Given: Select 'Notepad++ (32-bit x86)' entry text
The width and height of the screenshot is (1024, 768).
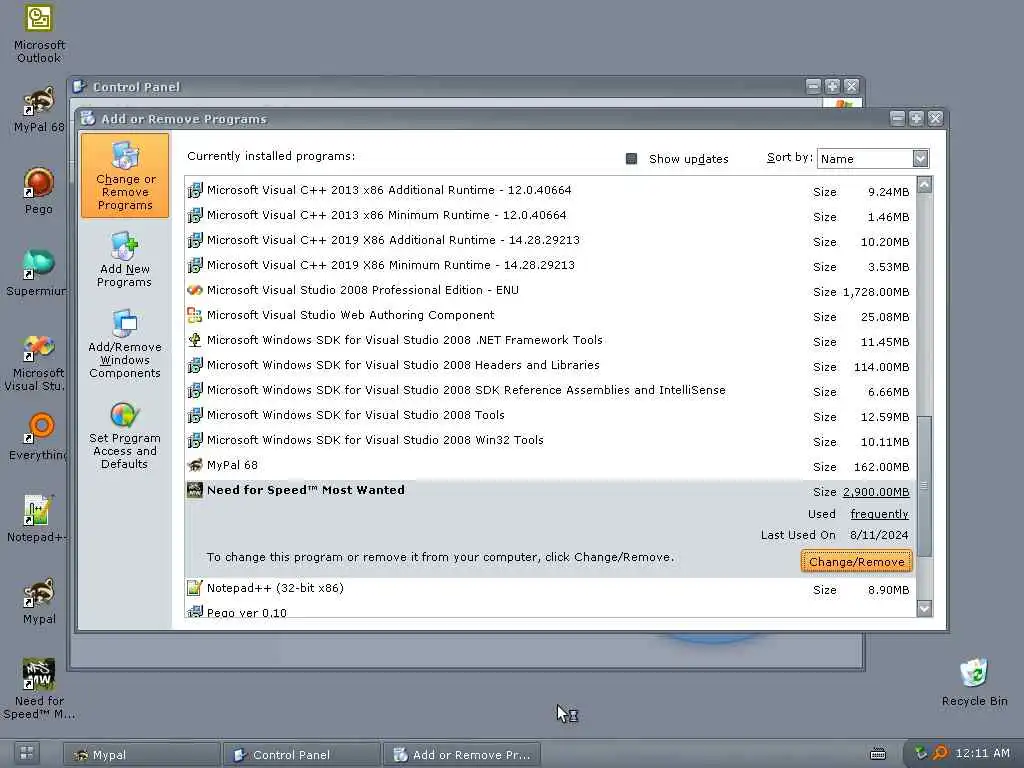Looking at the screenshot, I should click(x=275, y=588).
